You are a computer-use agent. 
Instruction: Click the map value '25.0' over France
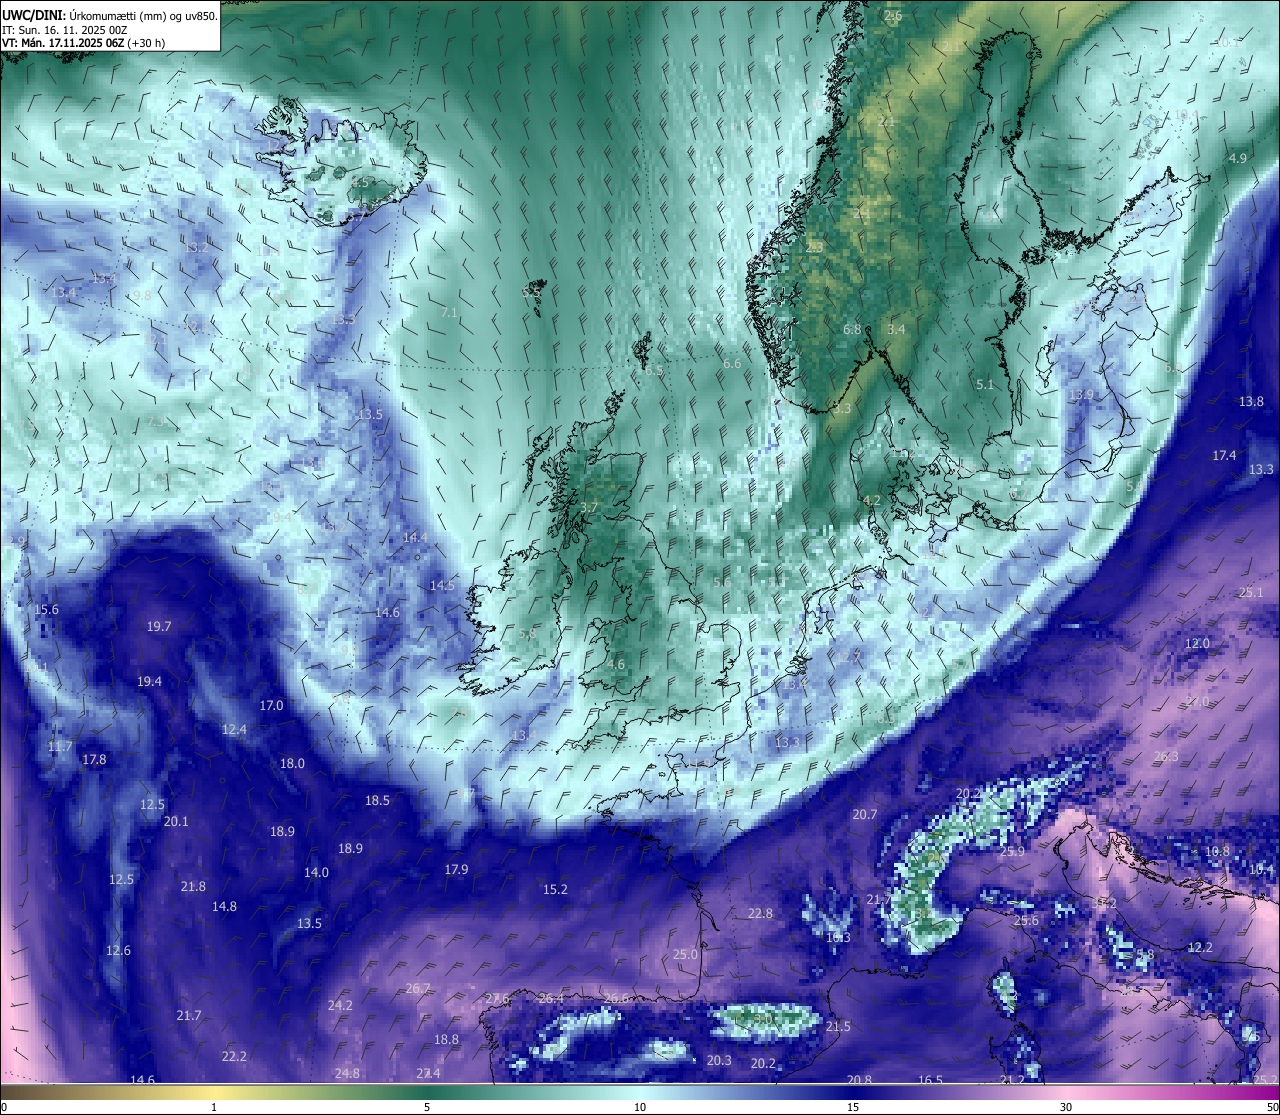point(685,955)
